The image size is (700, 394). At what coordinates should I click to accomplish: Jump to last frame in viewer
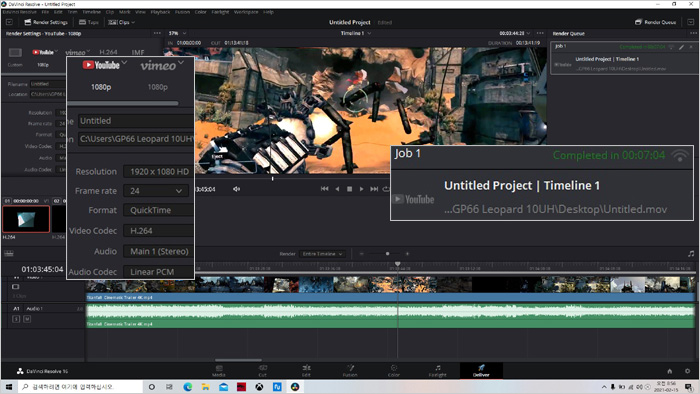(374, 189)
